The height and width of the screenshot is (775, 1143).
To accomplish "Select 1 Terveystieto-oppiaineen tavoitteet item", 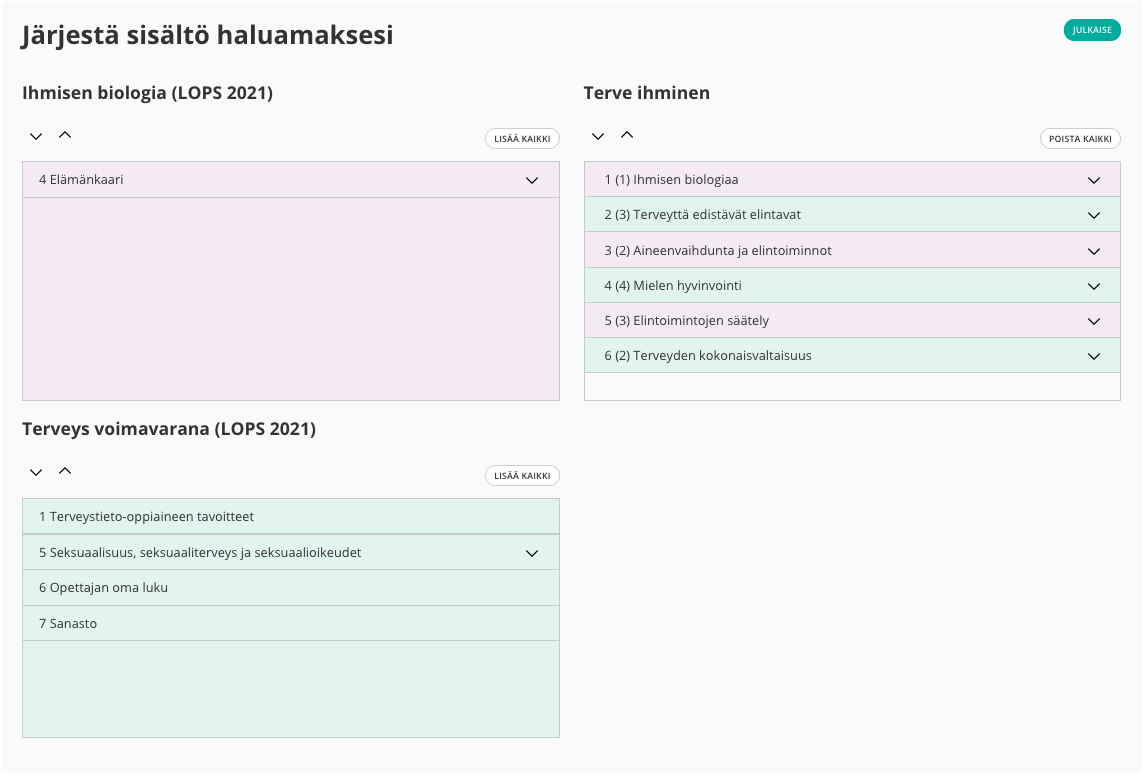I will click(x=146, y=517).
